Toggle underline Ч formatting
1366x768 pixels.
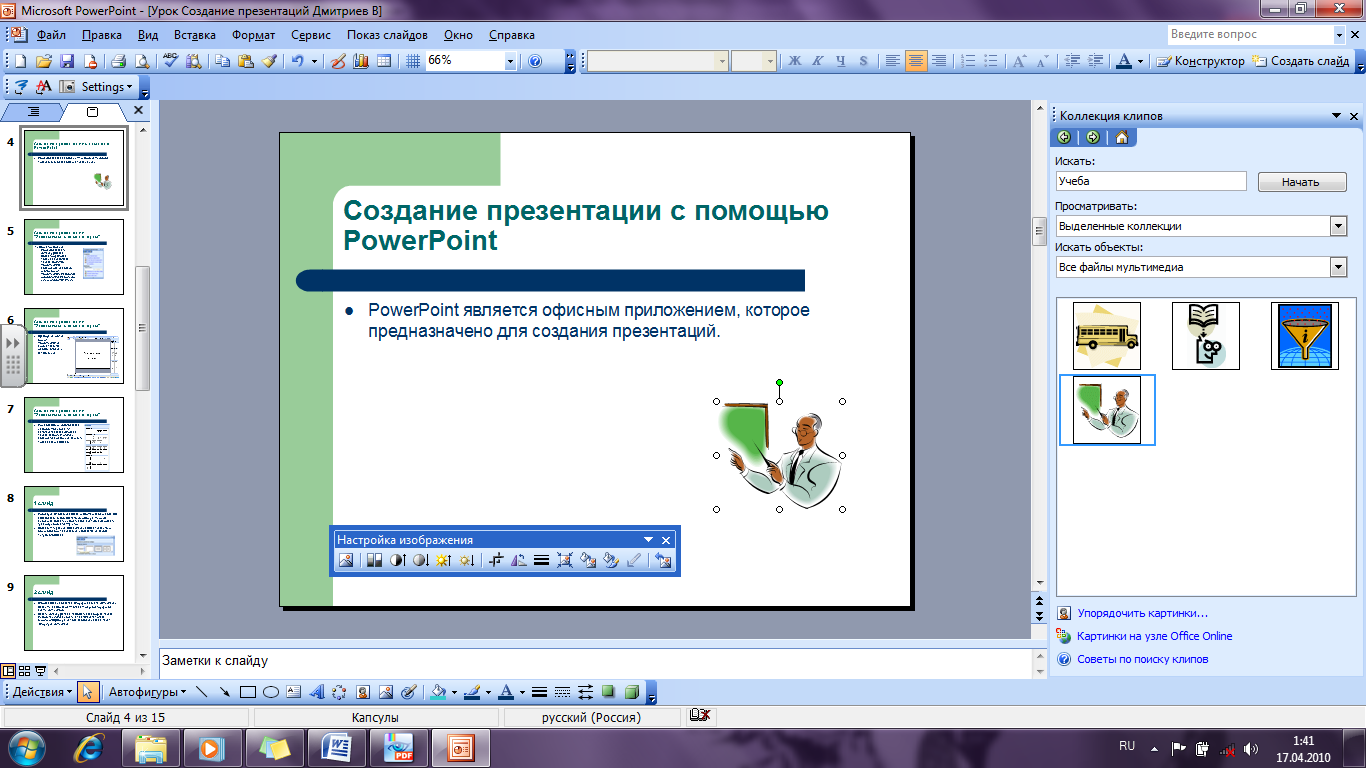pos(841,61)
